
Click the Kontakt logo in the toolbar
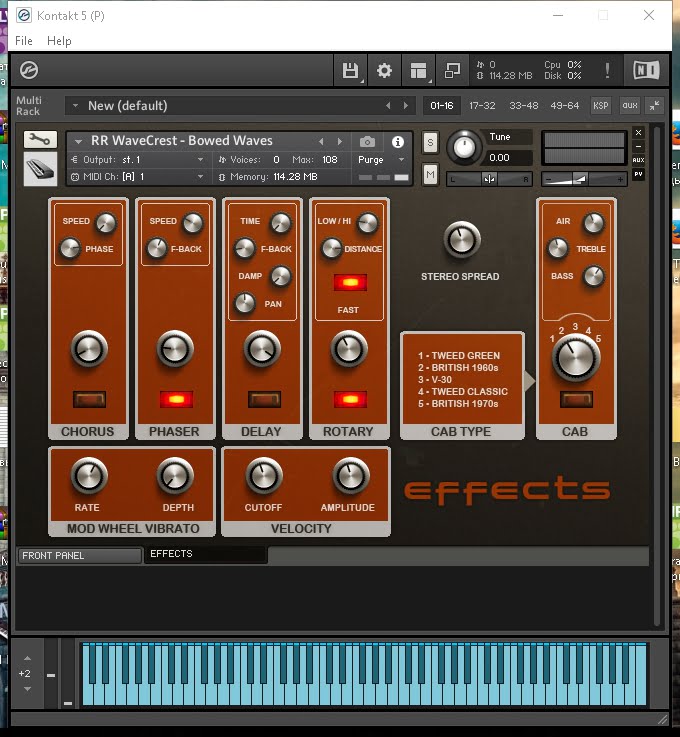pos(29,71)
